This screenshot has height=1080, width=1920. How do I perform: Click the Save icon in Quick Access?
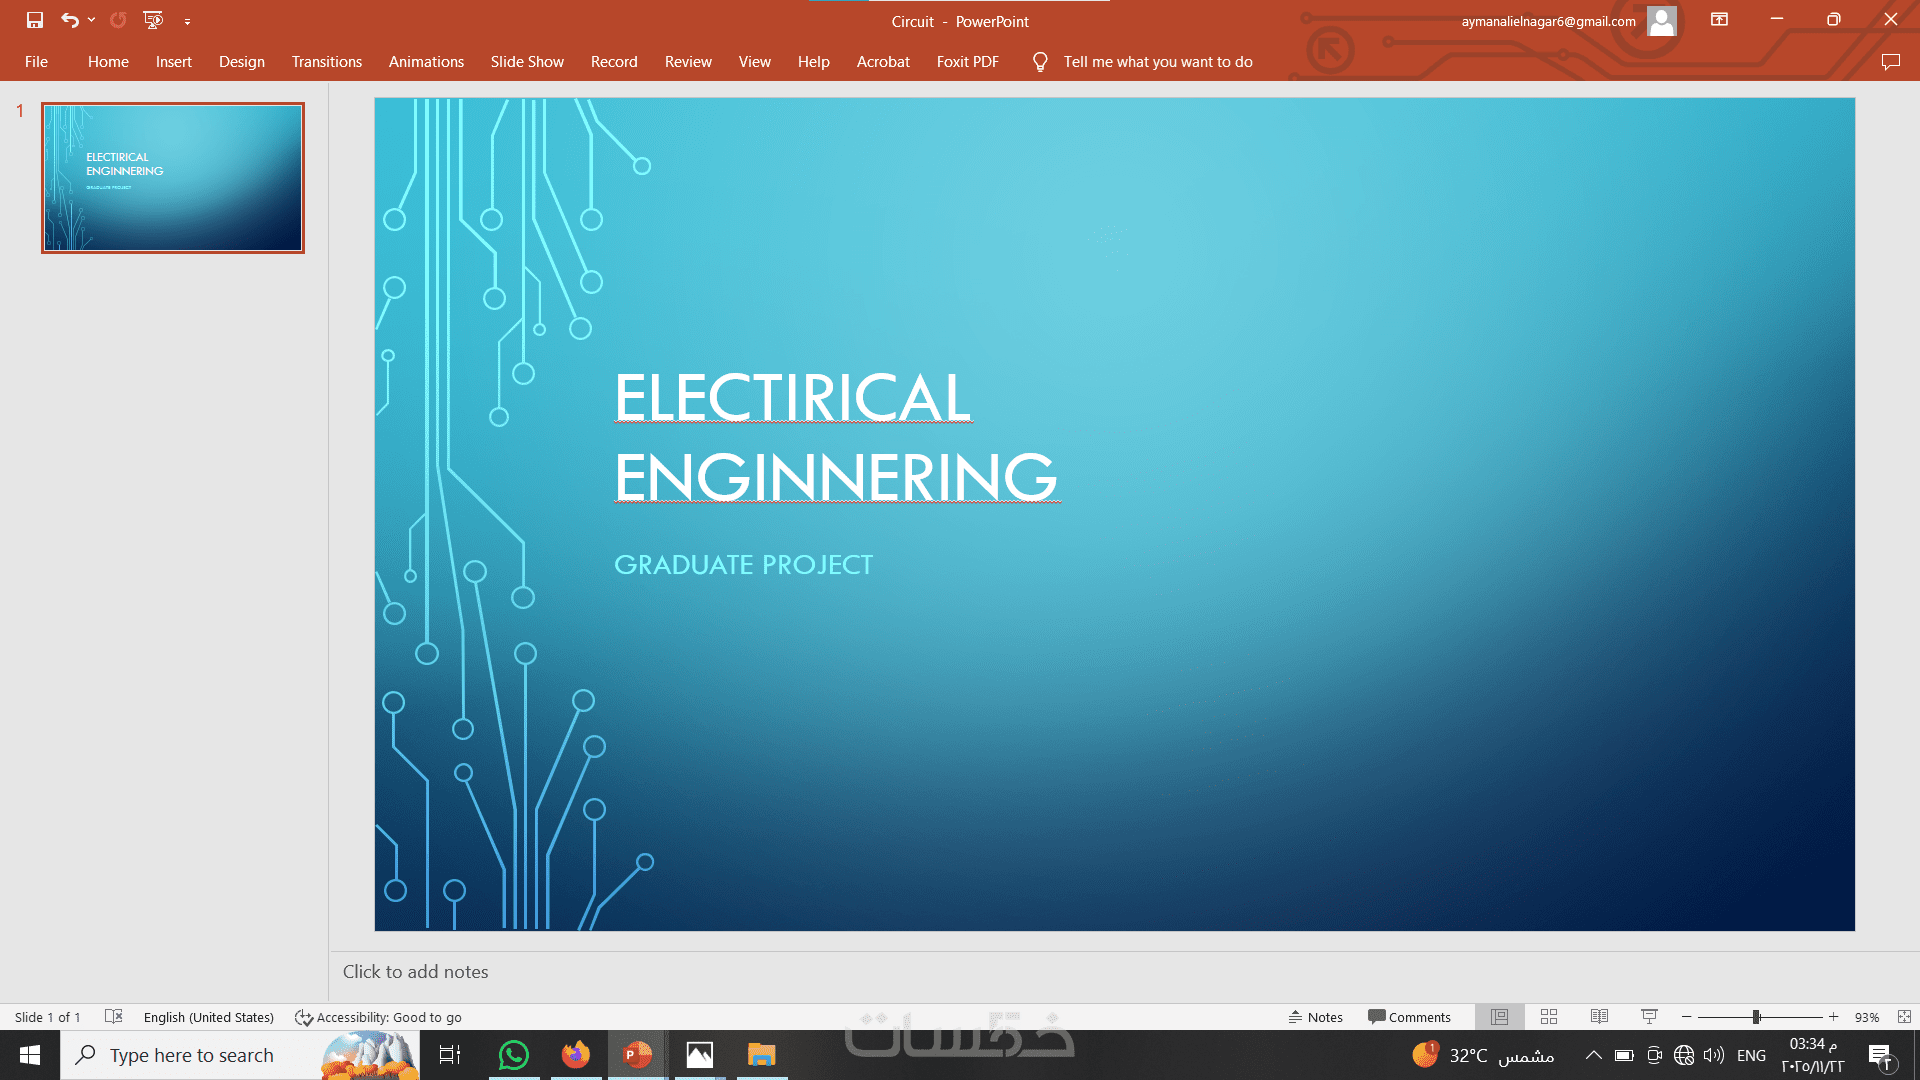pyautogui.click(x=35, y=20)
